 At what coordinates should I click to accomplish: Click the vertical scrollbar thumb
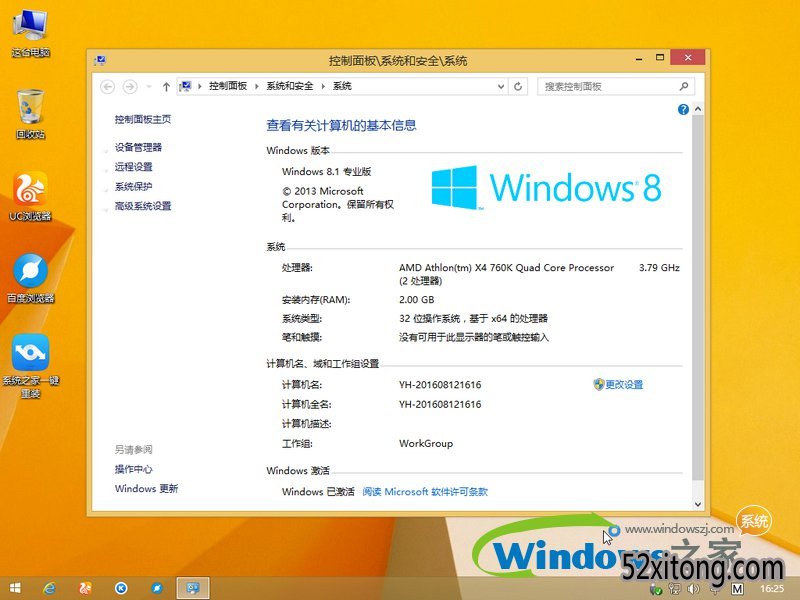click(698, 297)
